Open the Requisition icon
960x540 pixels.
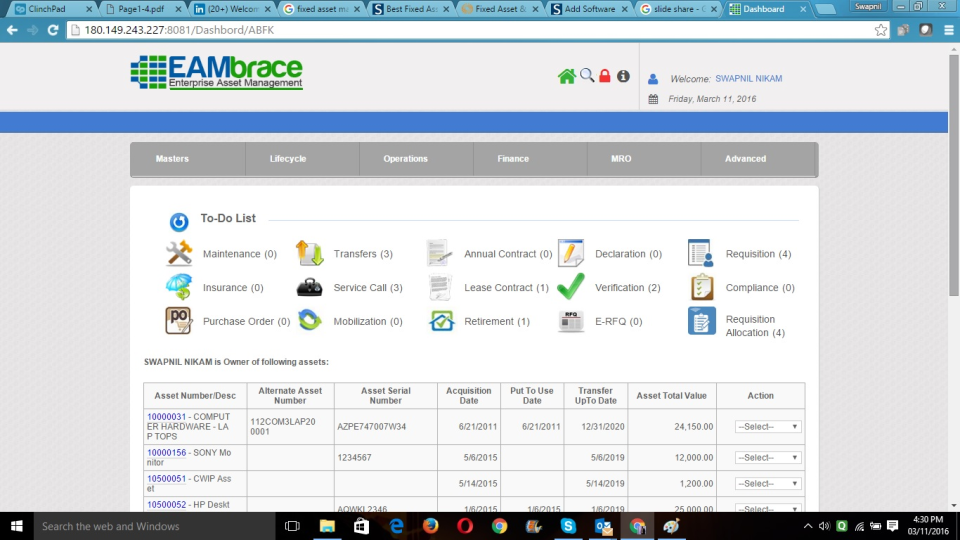coord(701,253)
